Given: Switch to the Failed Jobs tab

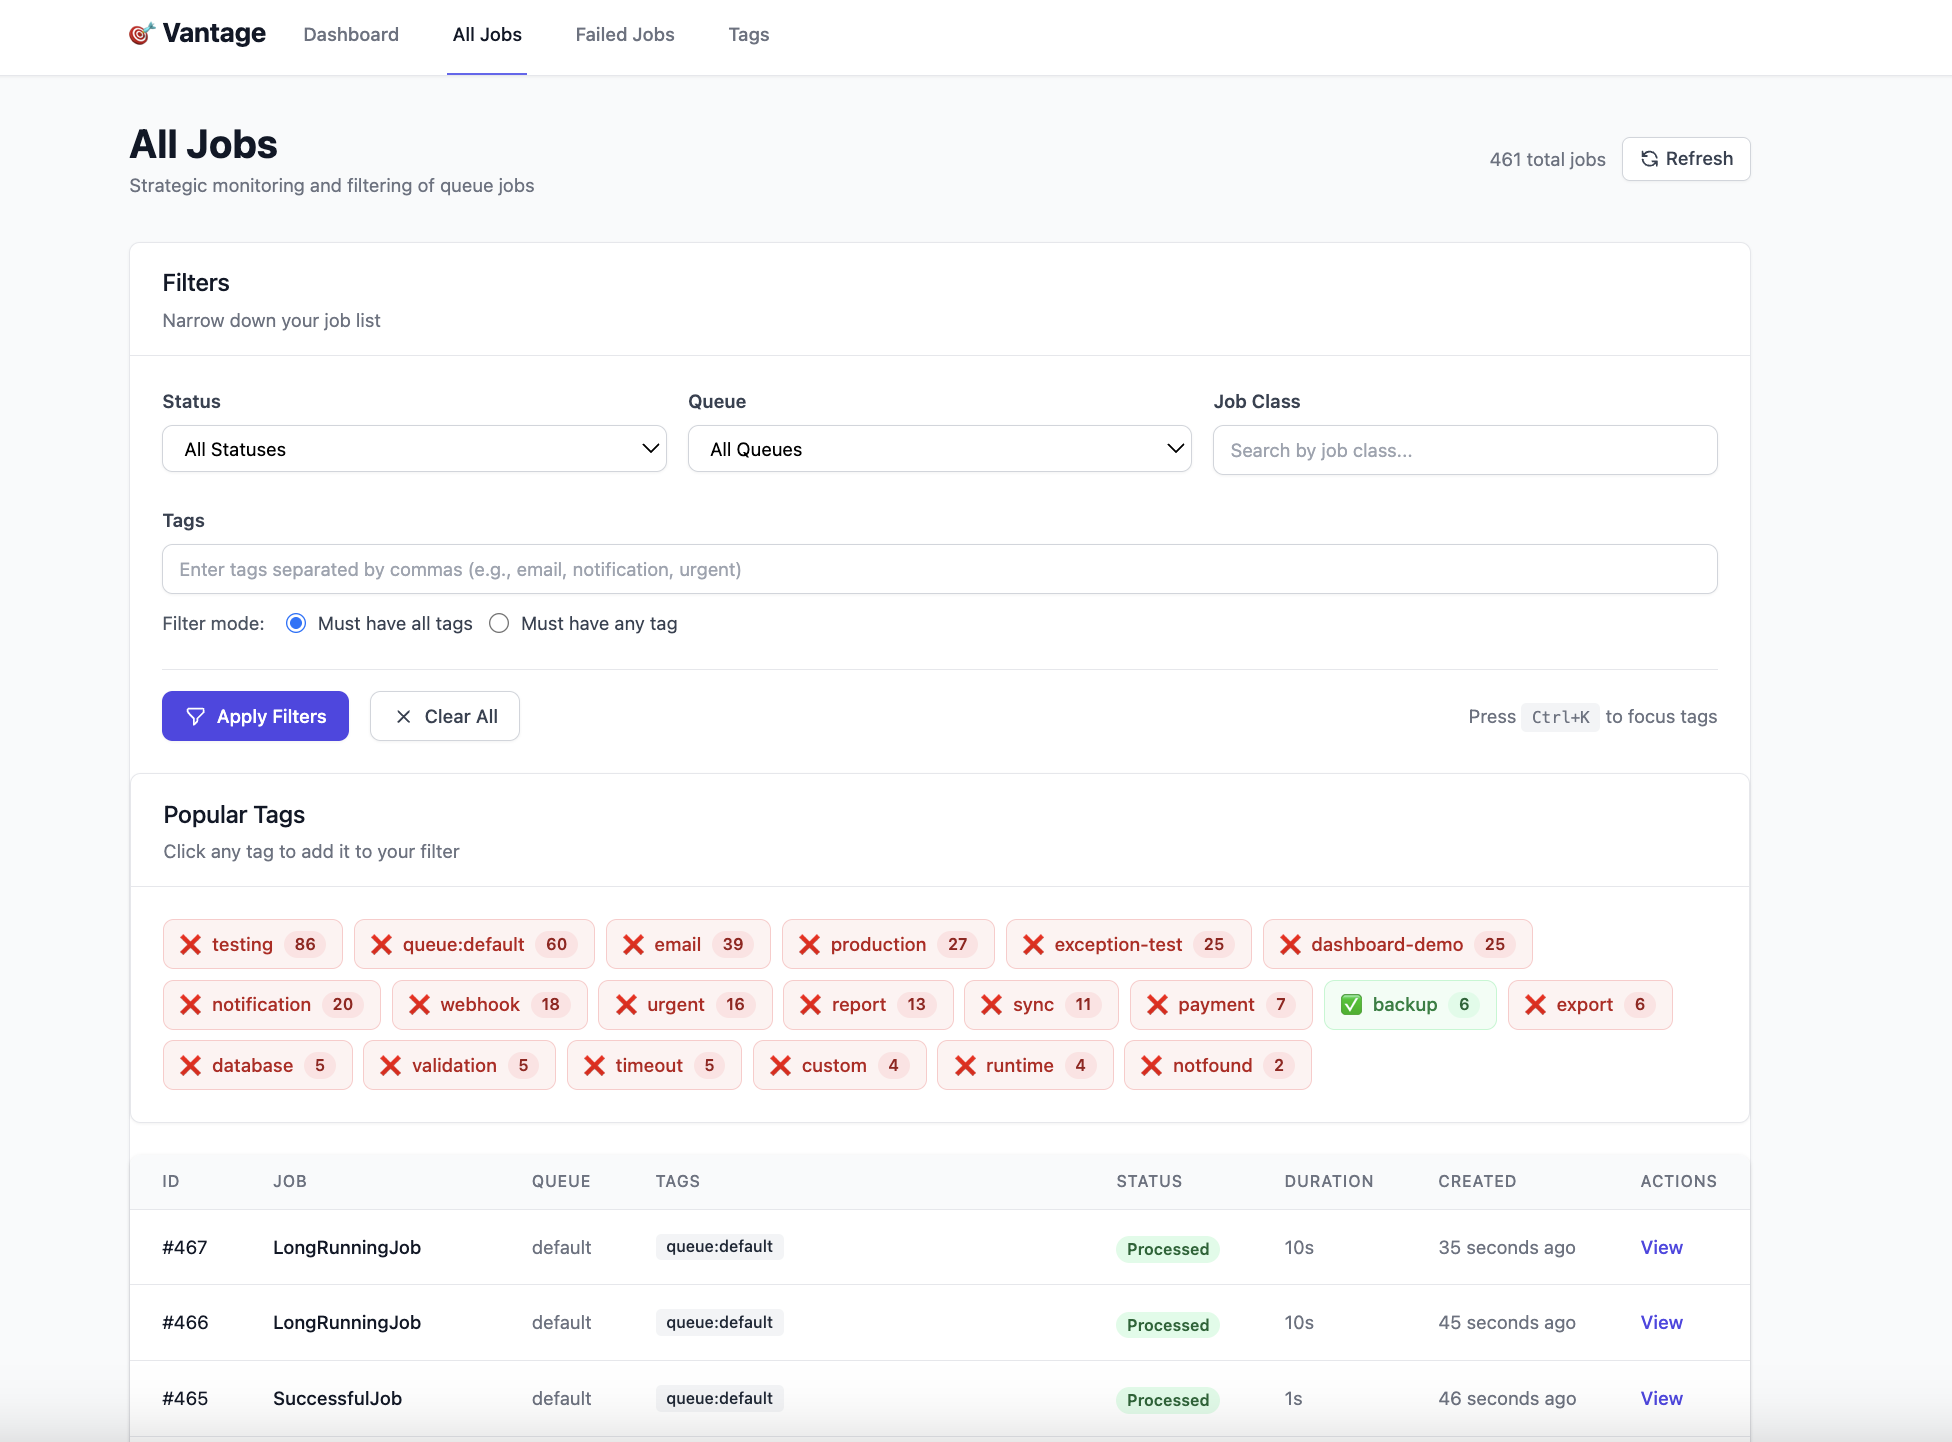Looking at the screenshot, I should pyautogui.click(x=624, y=34).
